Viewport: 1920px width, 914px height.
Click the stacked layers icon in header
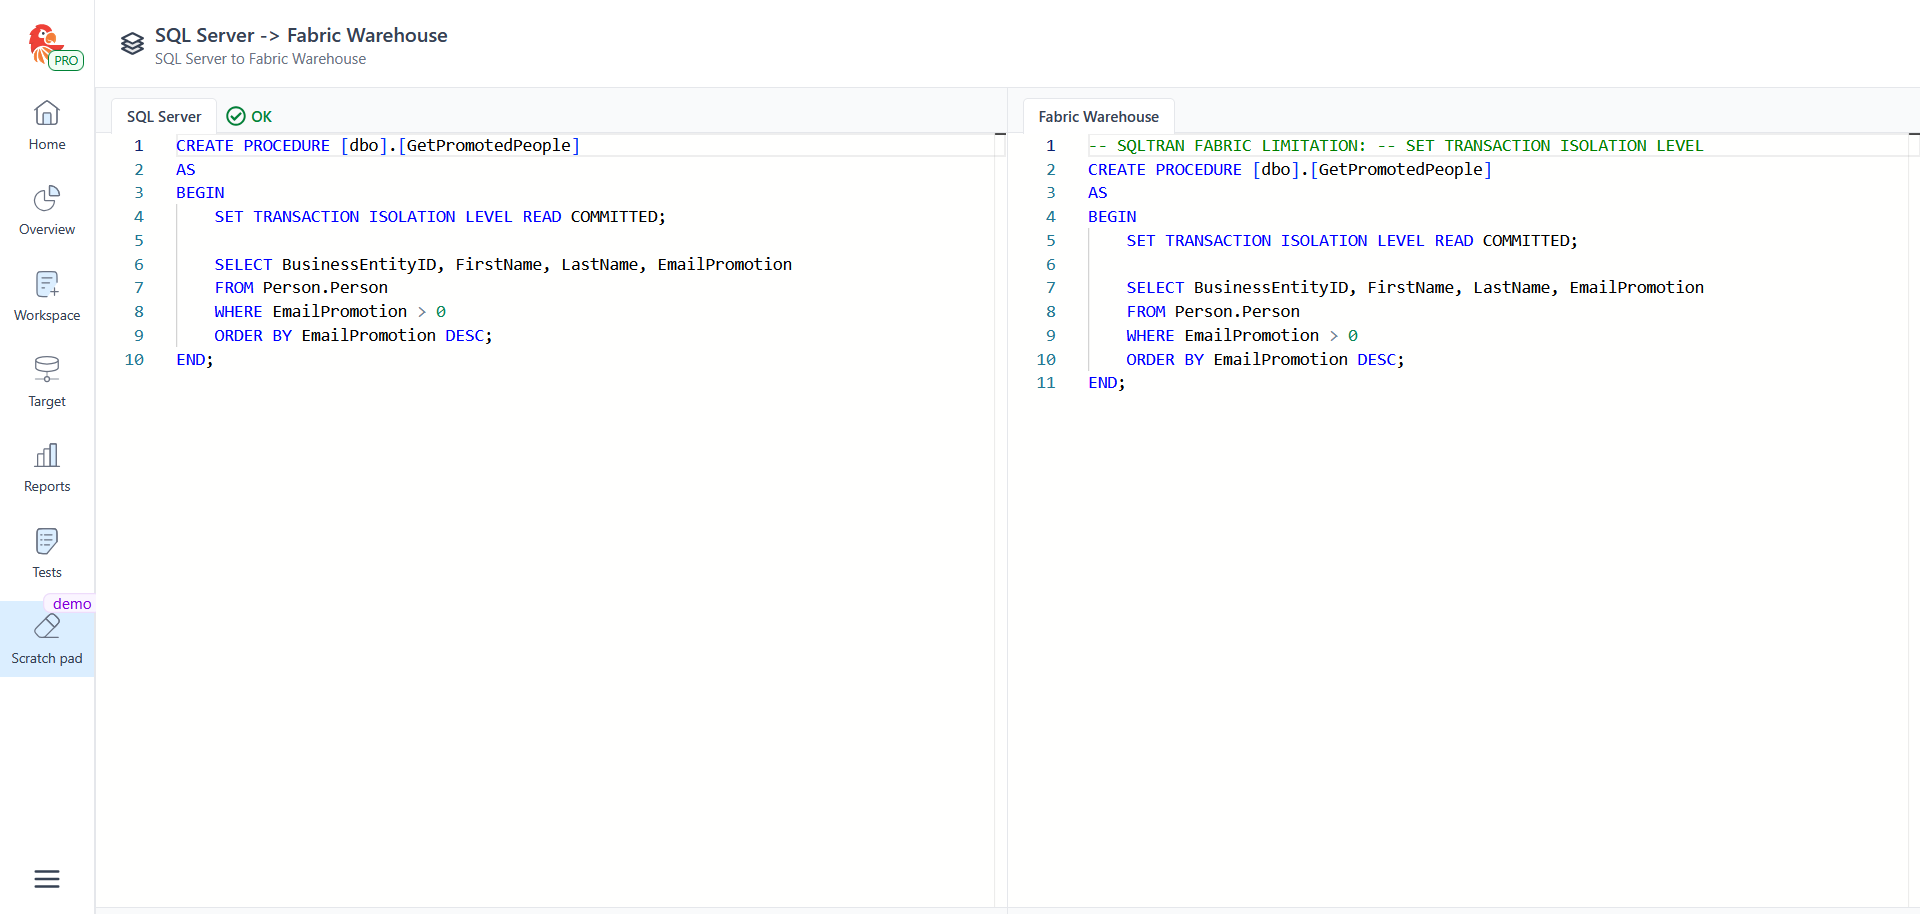click(x=132, y=44)
